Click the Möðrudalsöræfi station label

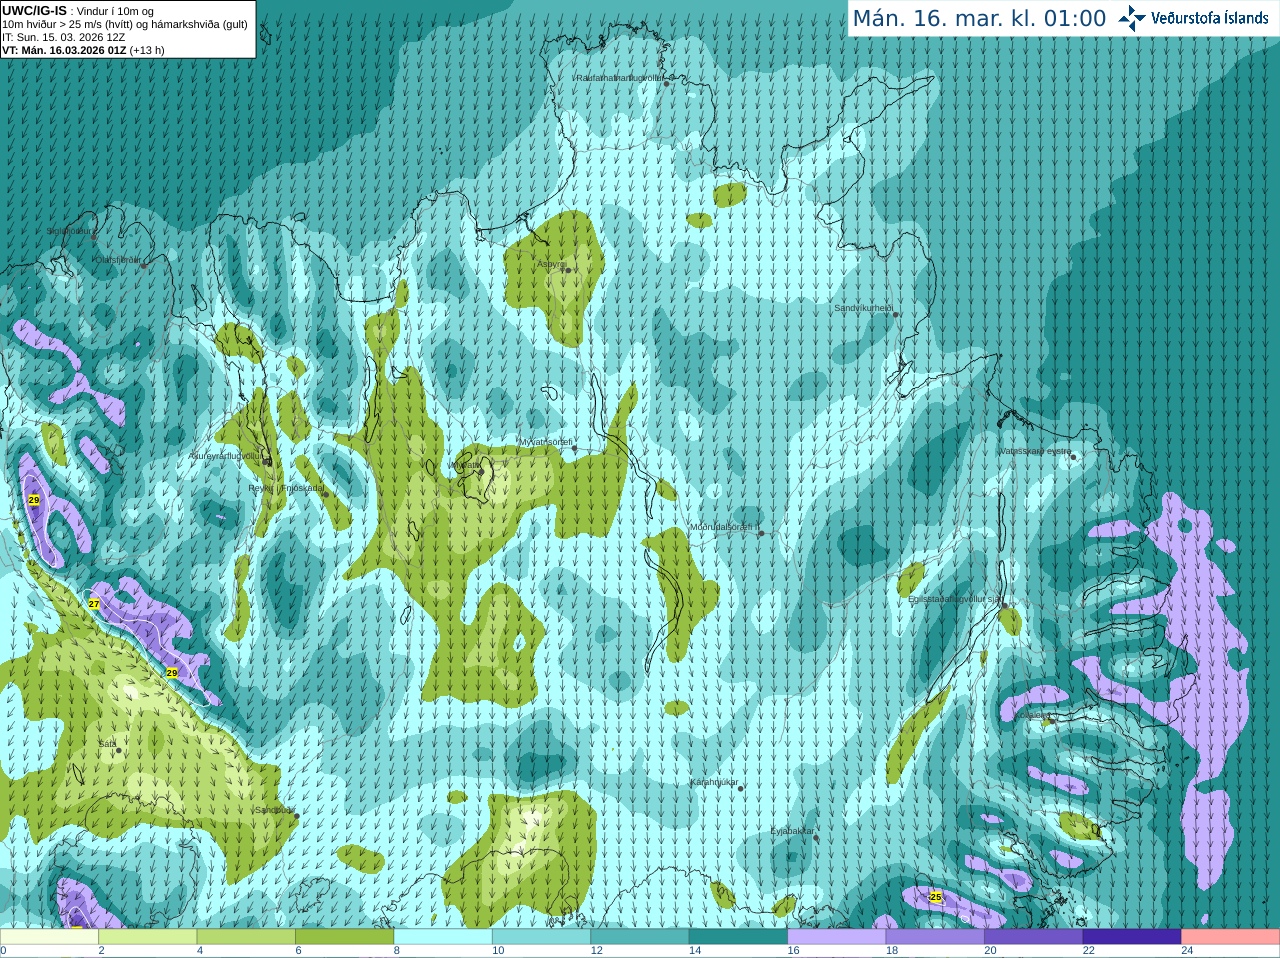pos(725,527)
